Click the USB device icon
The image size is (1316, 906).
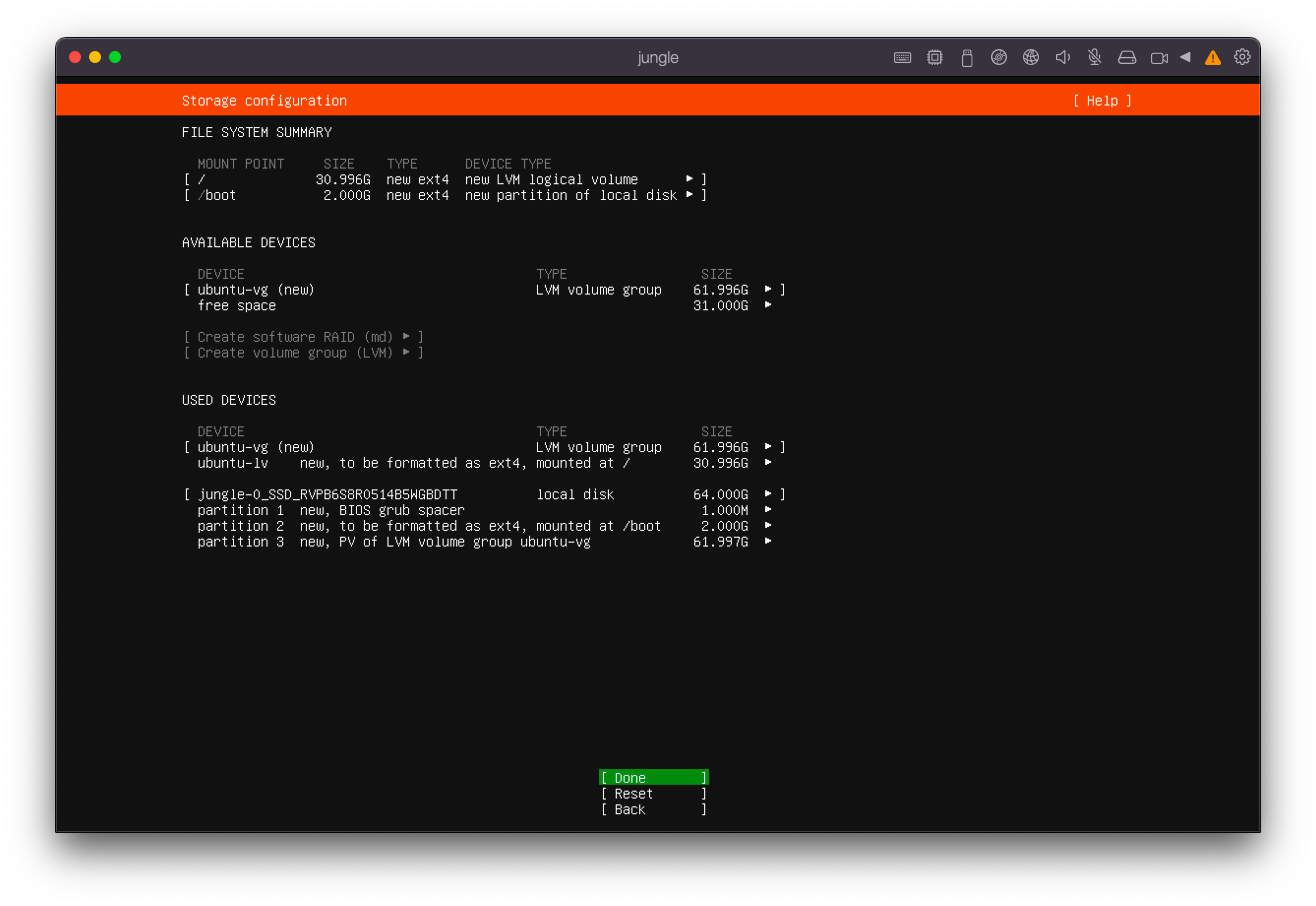(x=967, y=57)
